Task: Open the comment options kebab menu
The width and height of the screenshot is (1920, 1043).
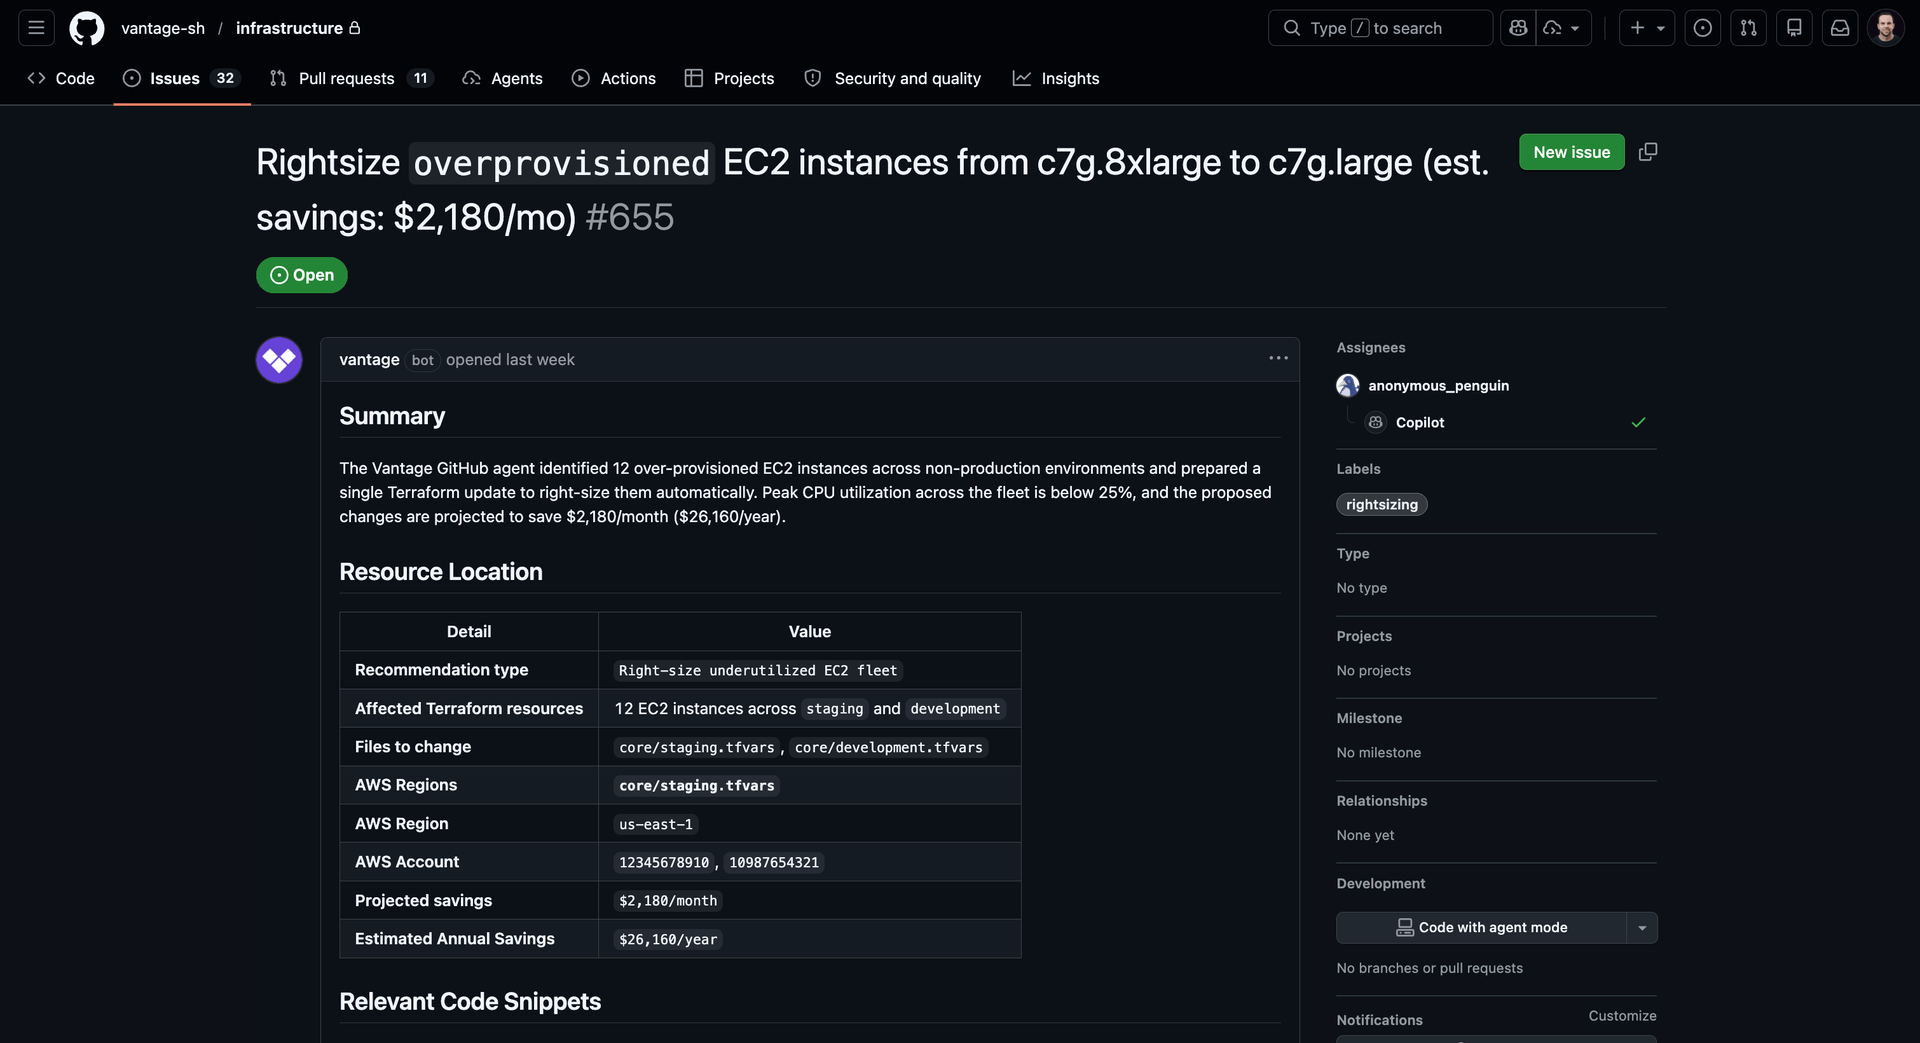Action: (1277, 358)
